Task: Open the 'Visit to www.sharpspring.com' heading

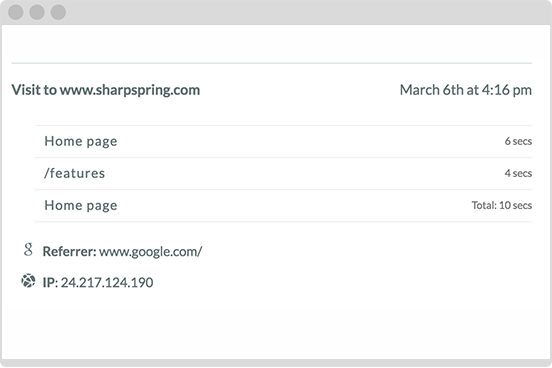Action: pyautogui.click(x=106, y=90)
